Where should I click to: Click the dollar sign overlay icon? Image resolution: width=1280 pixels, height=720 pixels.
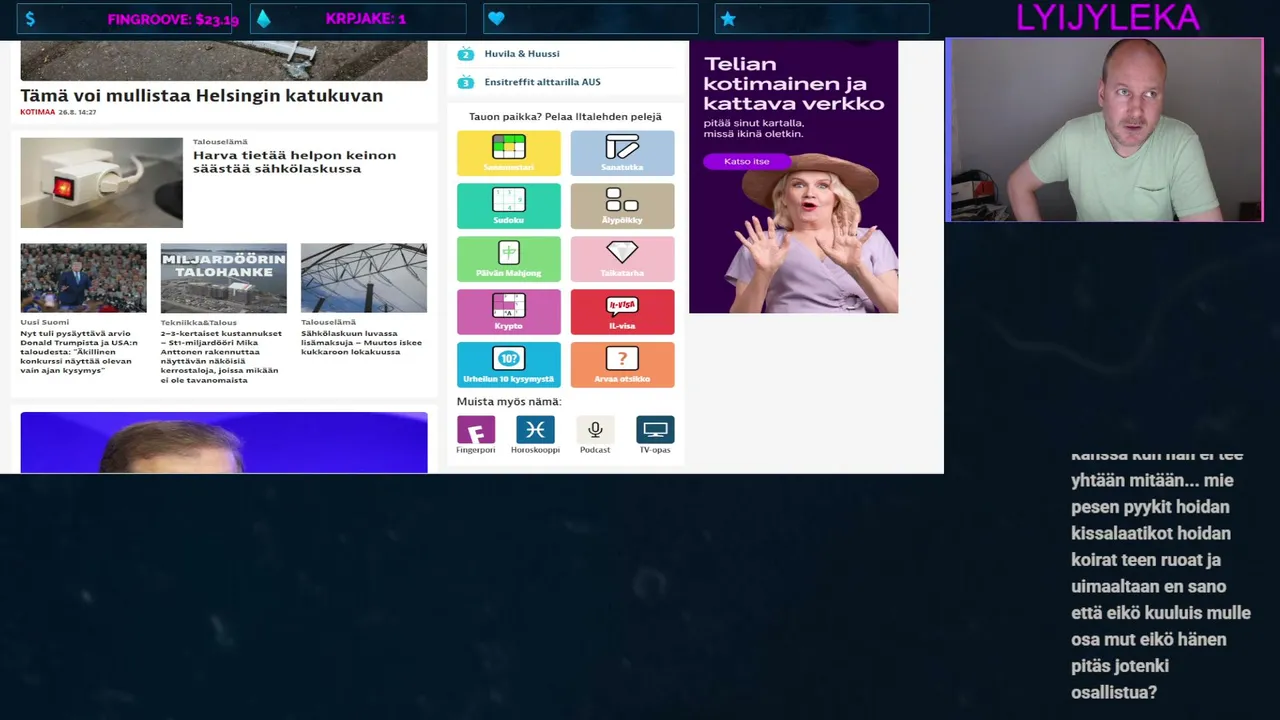click(x=31, y=19)
